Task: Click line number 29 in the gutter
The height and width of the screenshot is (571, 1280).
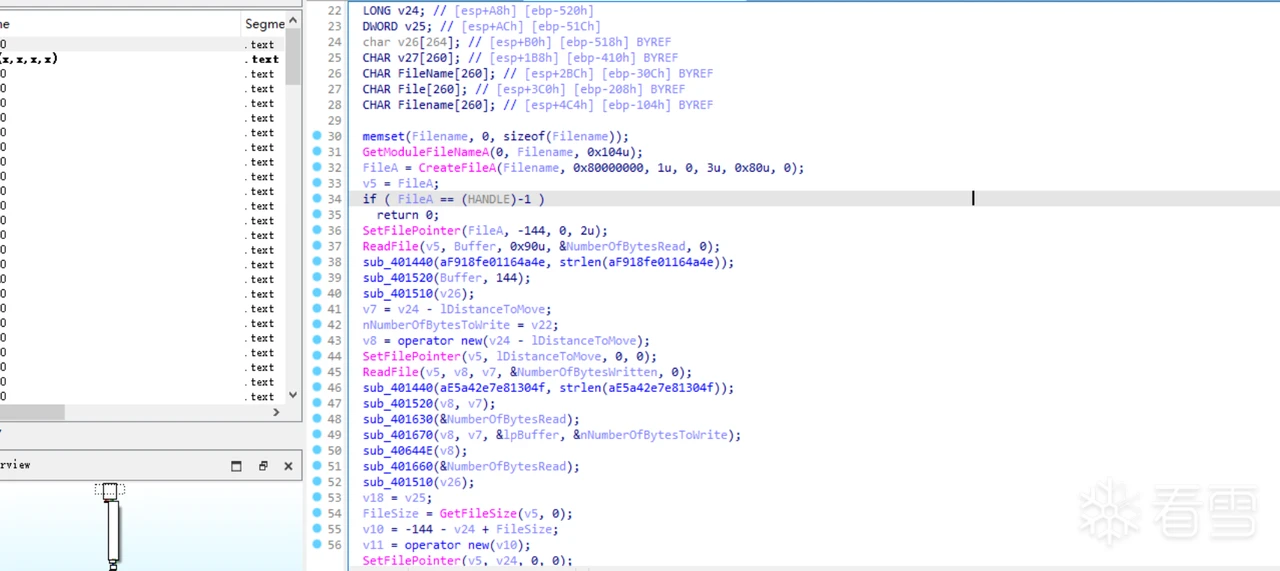Action: click(334, 120)
